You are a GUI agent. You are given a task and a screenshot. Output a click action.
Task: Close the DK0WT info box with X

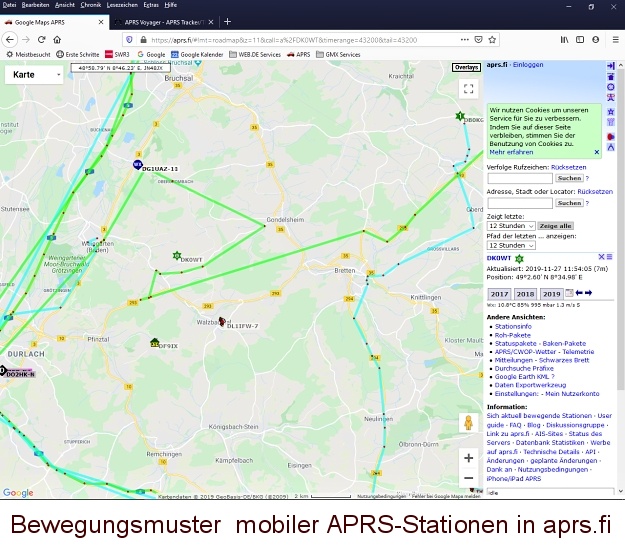pos(601,257)
